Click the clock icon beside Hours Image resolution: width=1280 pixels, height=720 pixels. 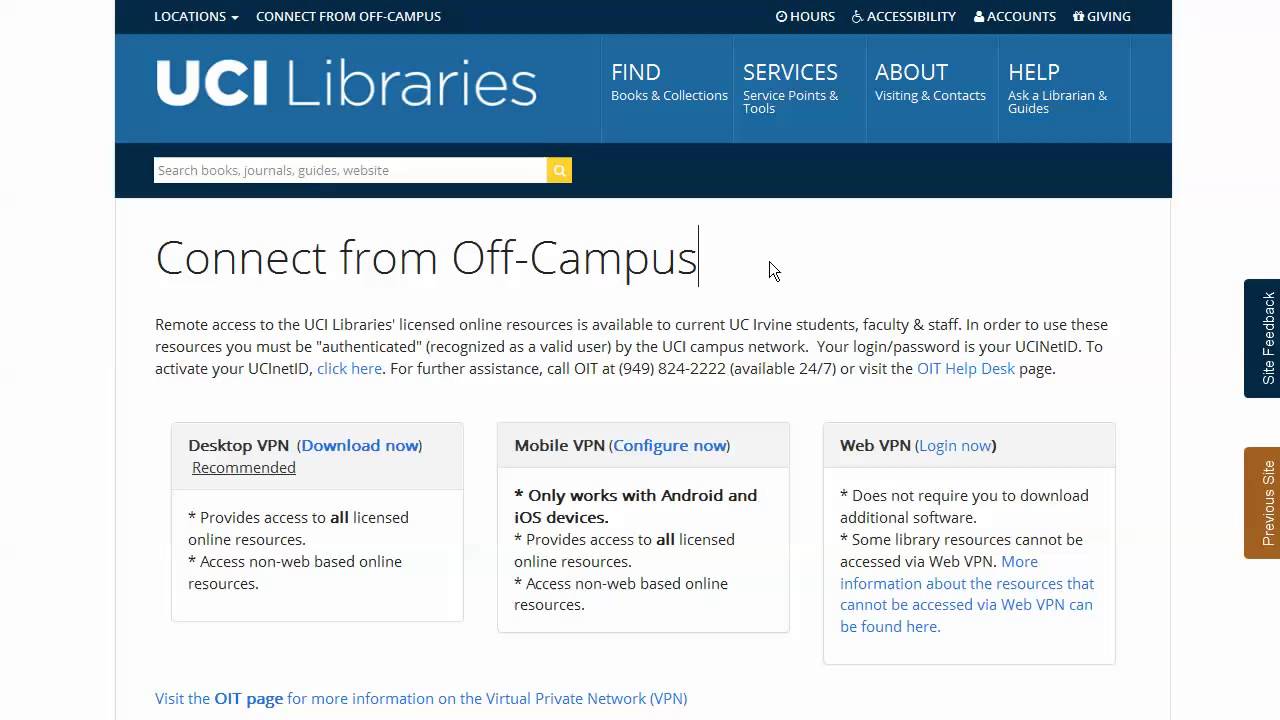pos(781,16)
